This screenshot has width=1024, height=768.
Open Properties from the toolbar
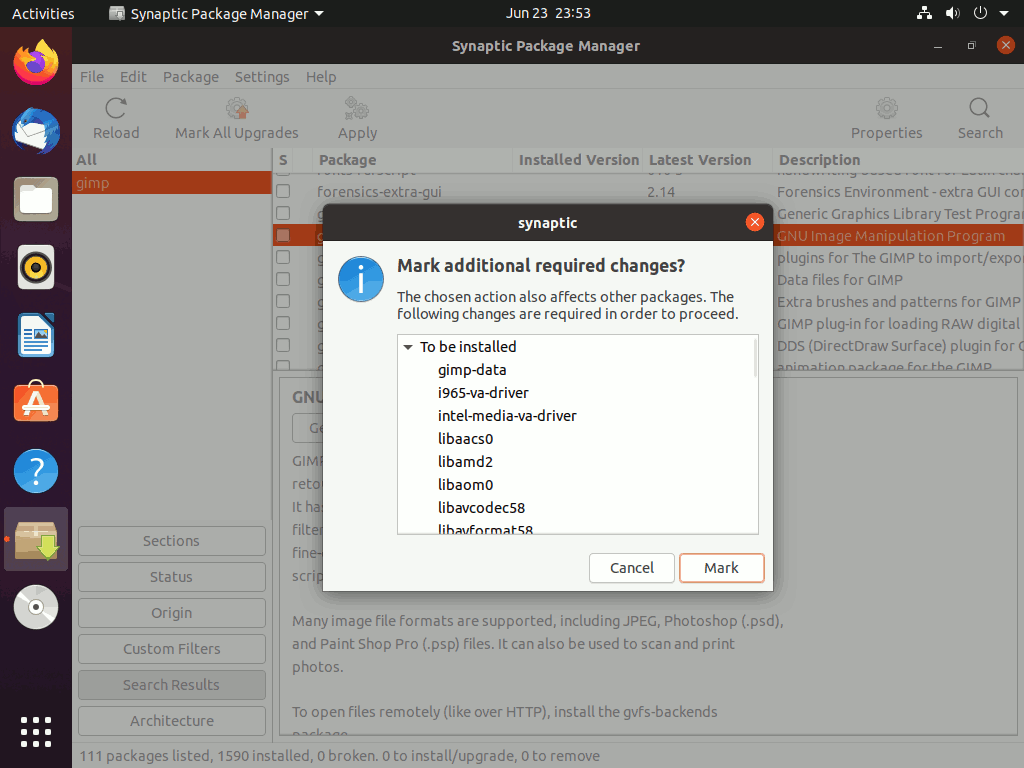pyautogui.click(x=886, y=118)
